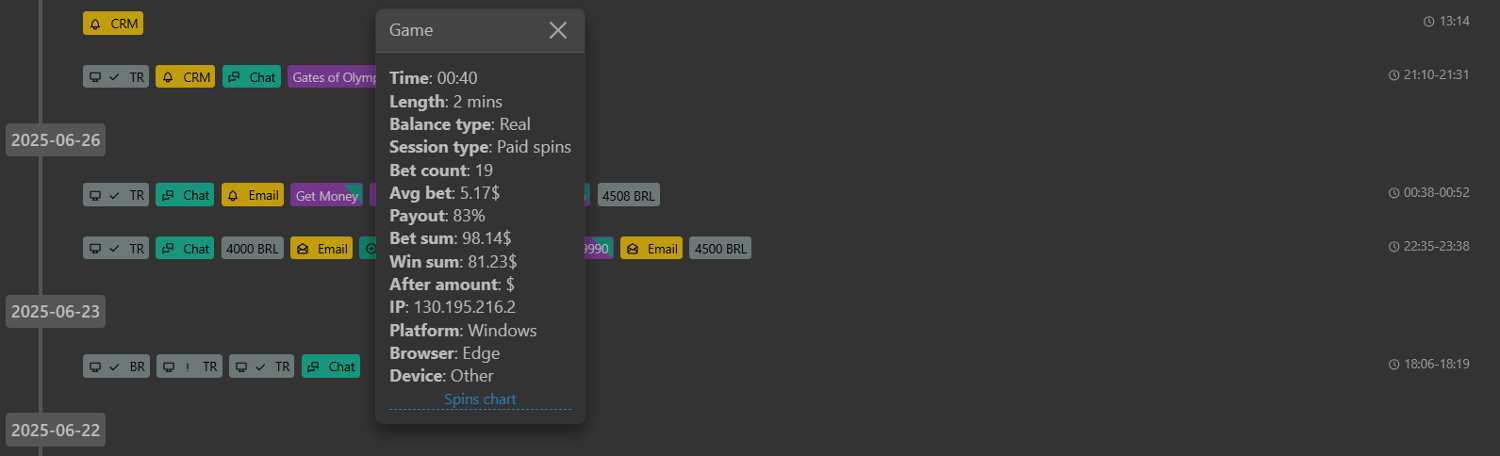Select the Gates of Olympus game tag
1500x456 pixels.
tap(332, 77)
